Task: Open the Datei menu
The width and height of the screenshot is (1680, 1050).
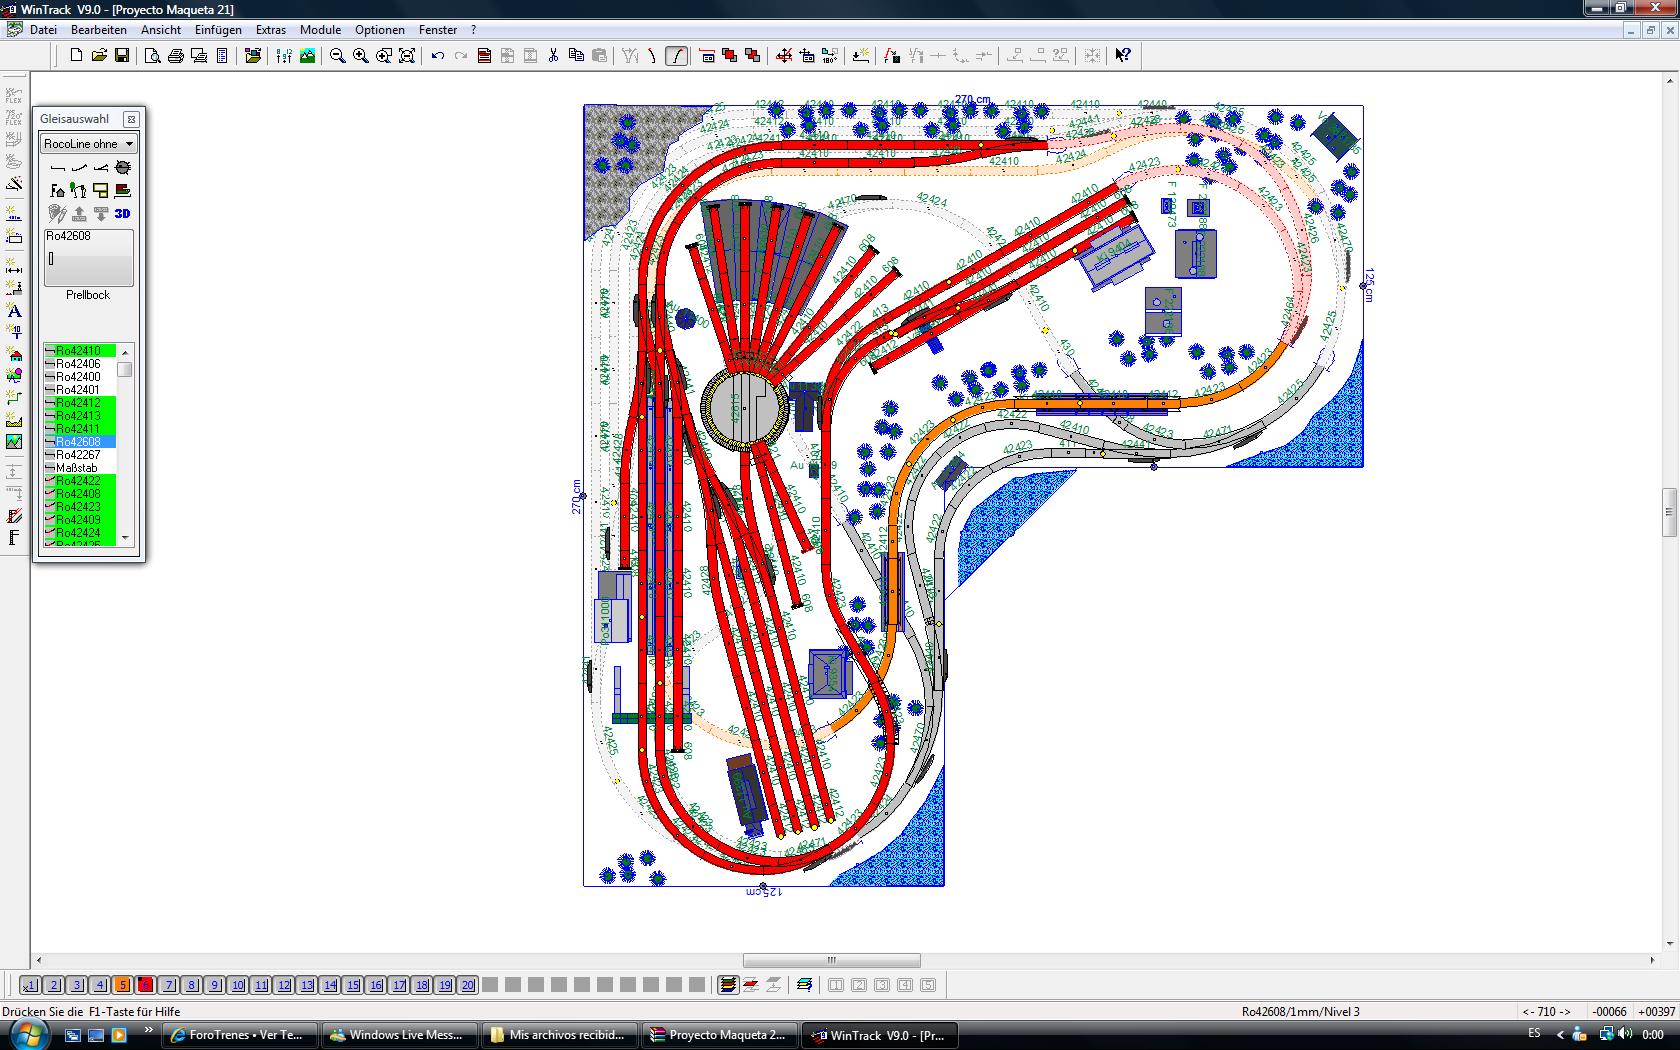Action: (x=43, y=30)
